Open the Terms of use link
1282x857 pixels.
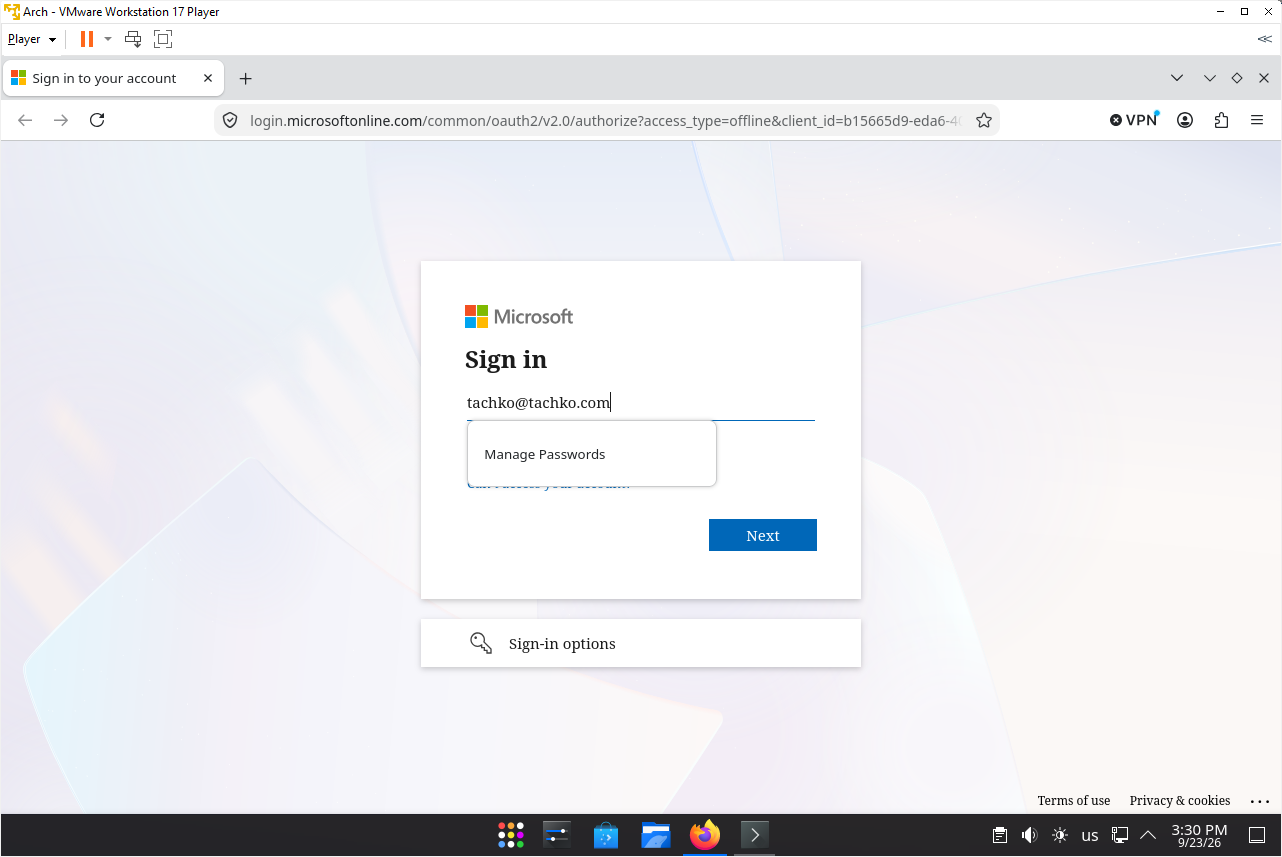pyautogui.click(x=1074, y=801)
